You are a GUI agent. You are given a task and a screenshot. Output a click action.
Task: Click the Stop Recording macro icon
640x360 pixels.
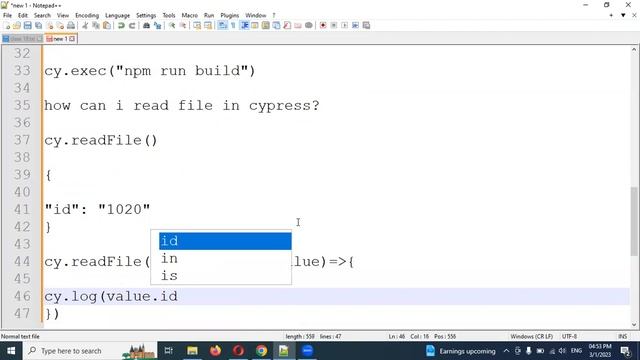tap(333, 25)
